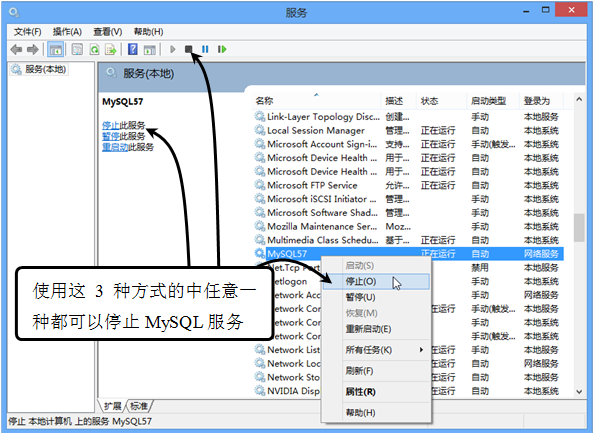Click the Show/Hide Console Tree icon
The image size is (596, 436).
click(55, 49)
